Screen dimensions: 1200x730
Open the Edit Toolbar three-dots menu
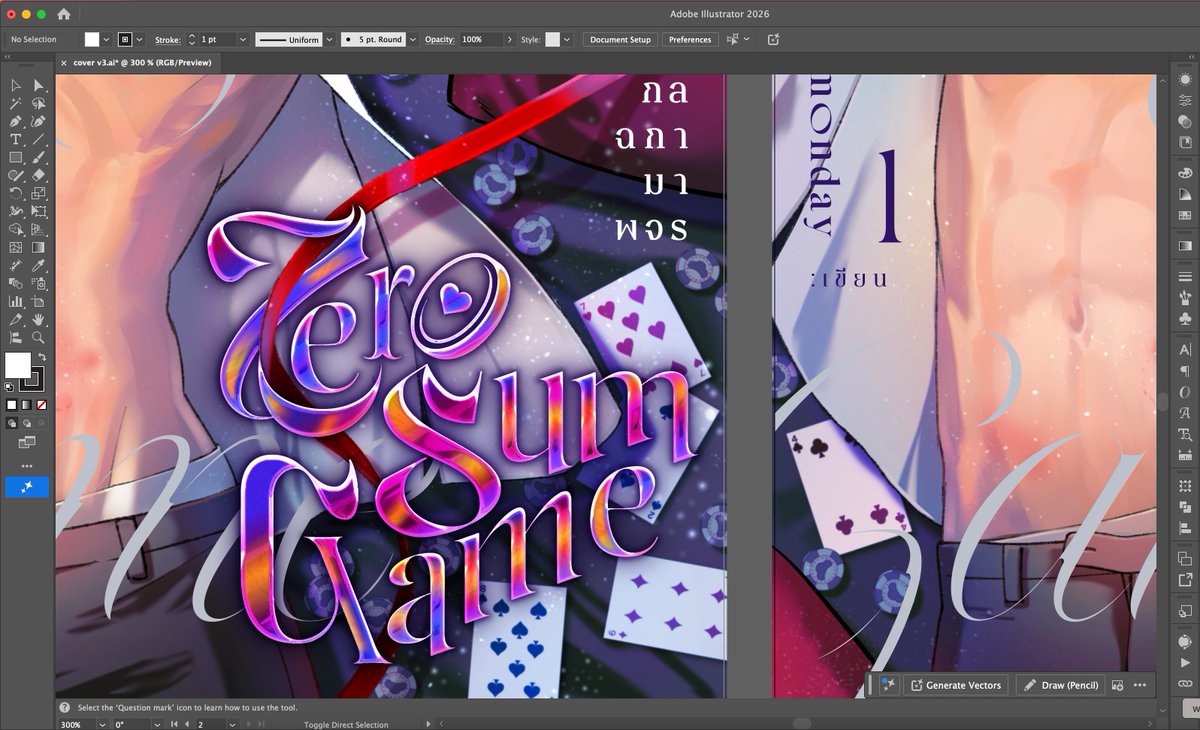(x=26, y=466)
